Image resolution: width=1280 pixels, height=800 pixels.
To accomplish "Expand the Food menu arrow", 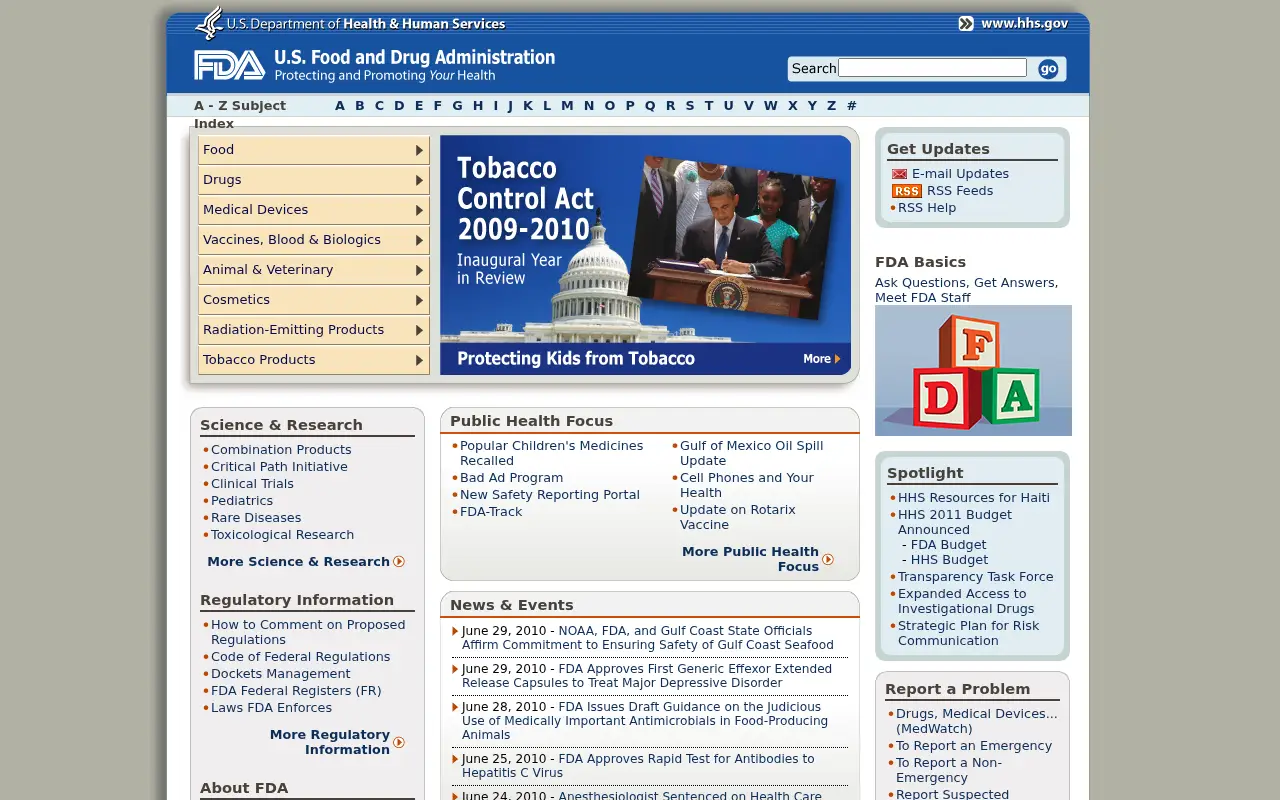I will click(x=419, y=150).
